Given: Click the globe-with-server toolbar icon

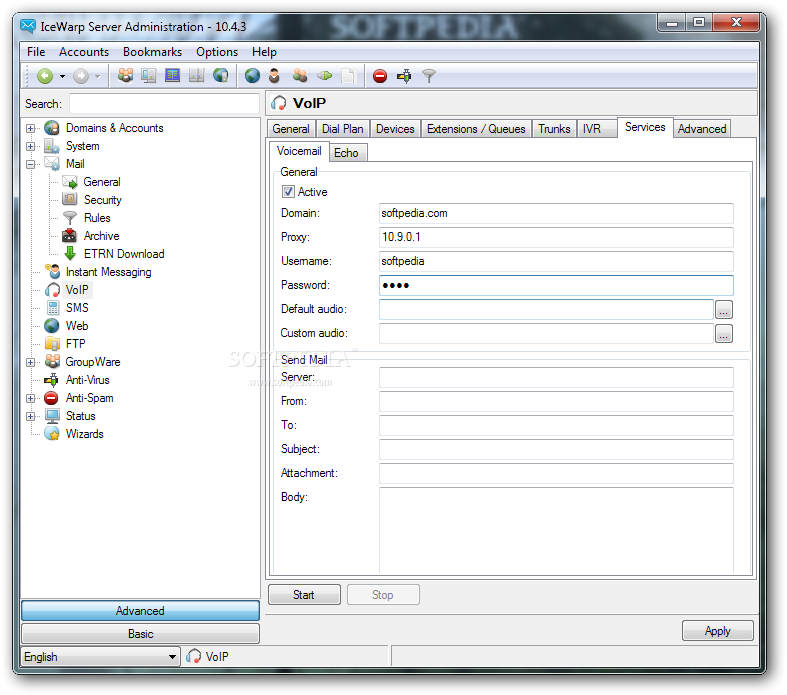Looking at the screenshot, I should [220, 76].
